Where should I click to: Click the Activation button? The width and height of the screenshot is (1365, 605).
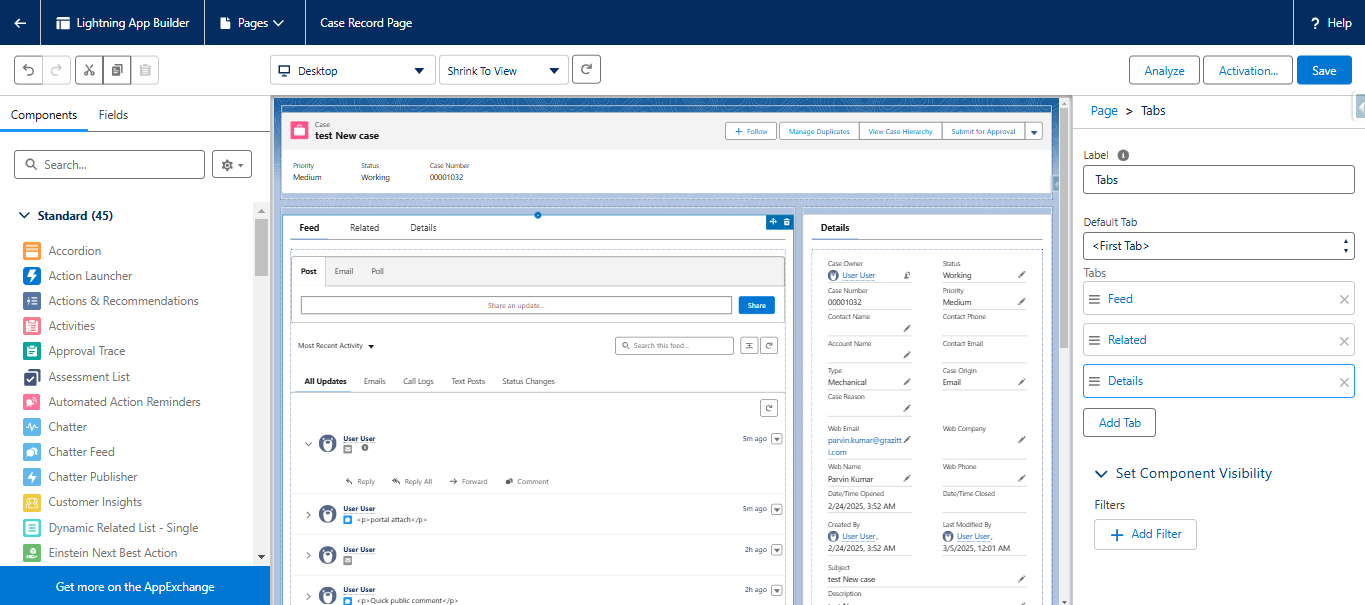pos(1248,70)
